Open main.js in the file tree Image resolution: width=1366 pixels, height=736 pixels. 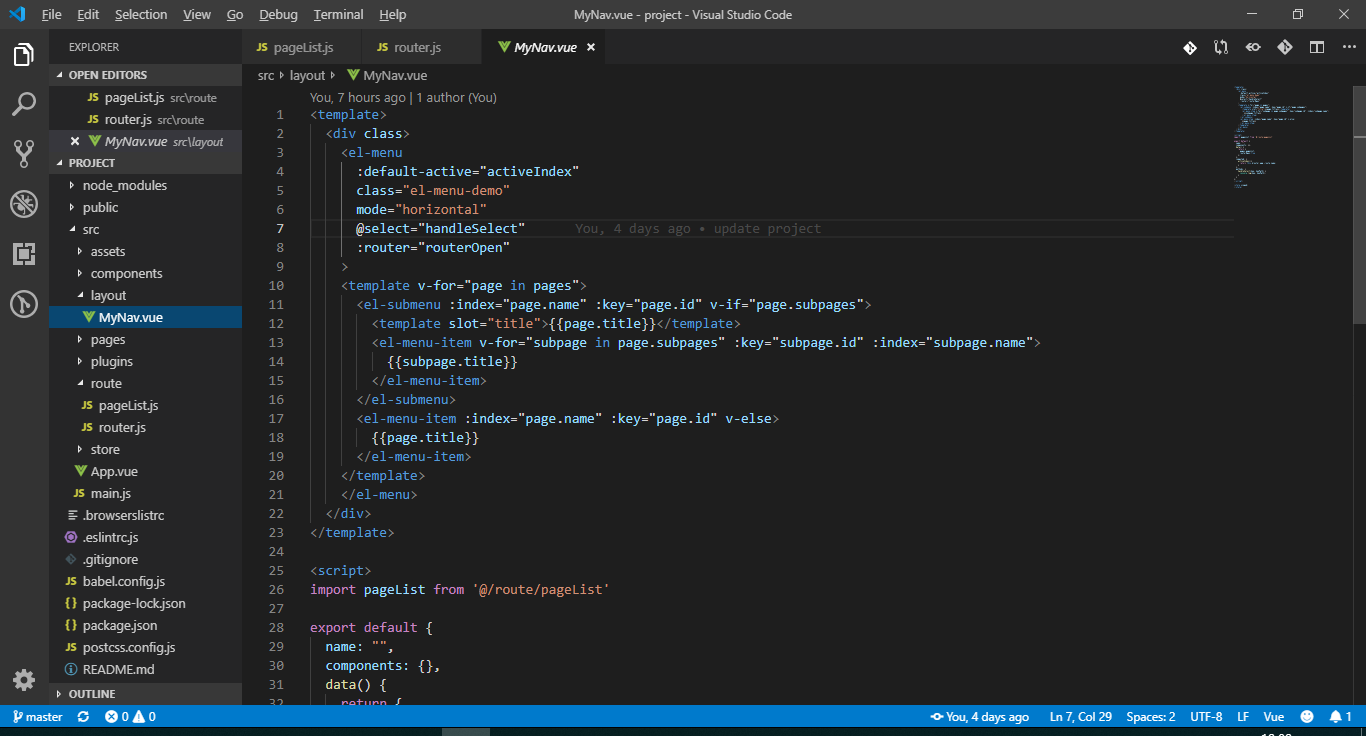pos(111,493)
